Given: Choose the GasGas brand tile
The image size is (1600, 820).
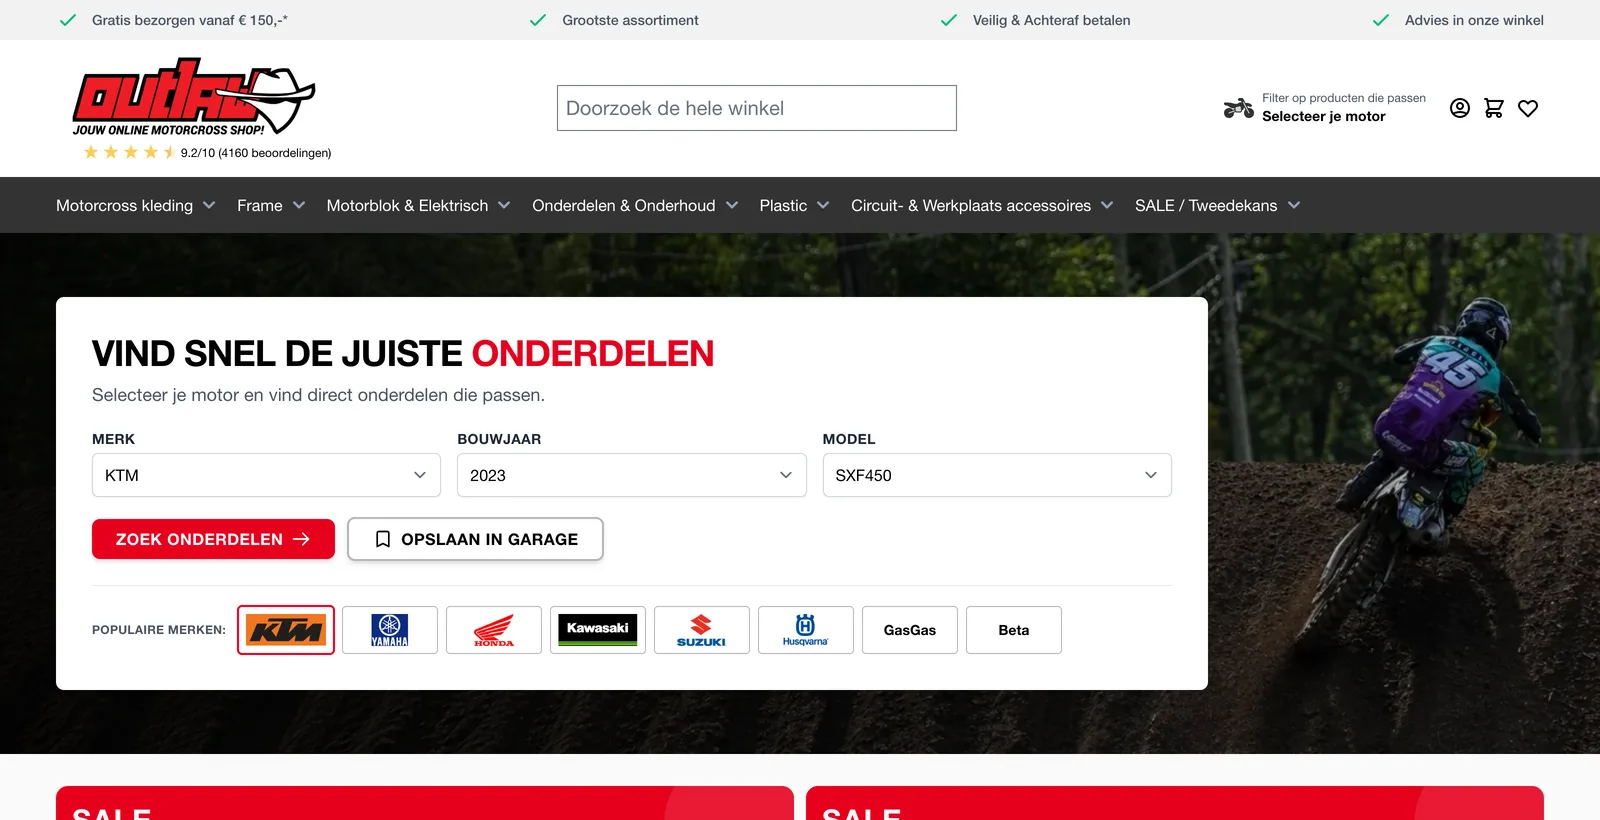Looking at the screenshot, I should click(910, 630).
